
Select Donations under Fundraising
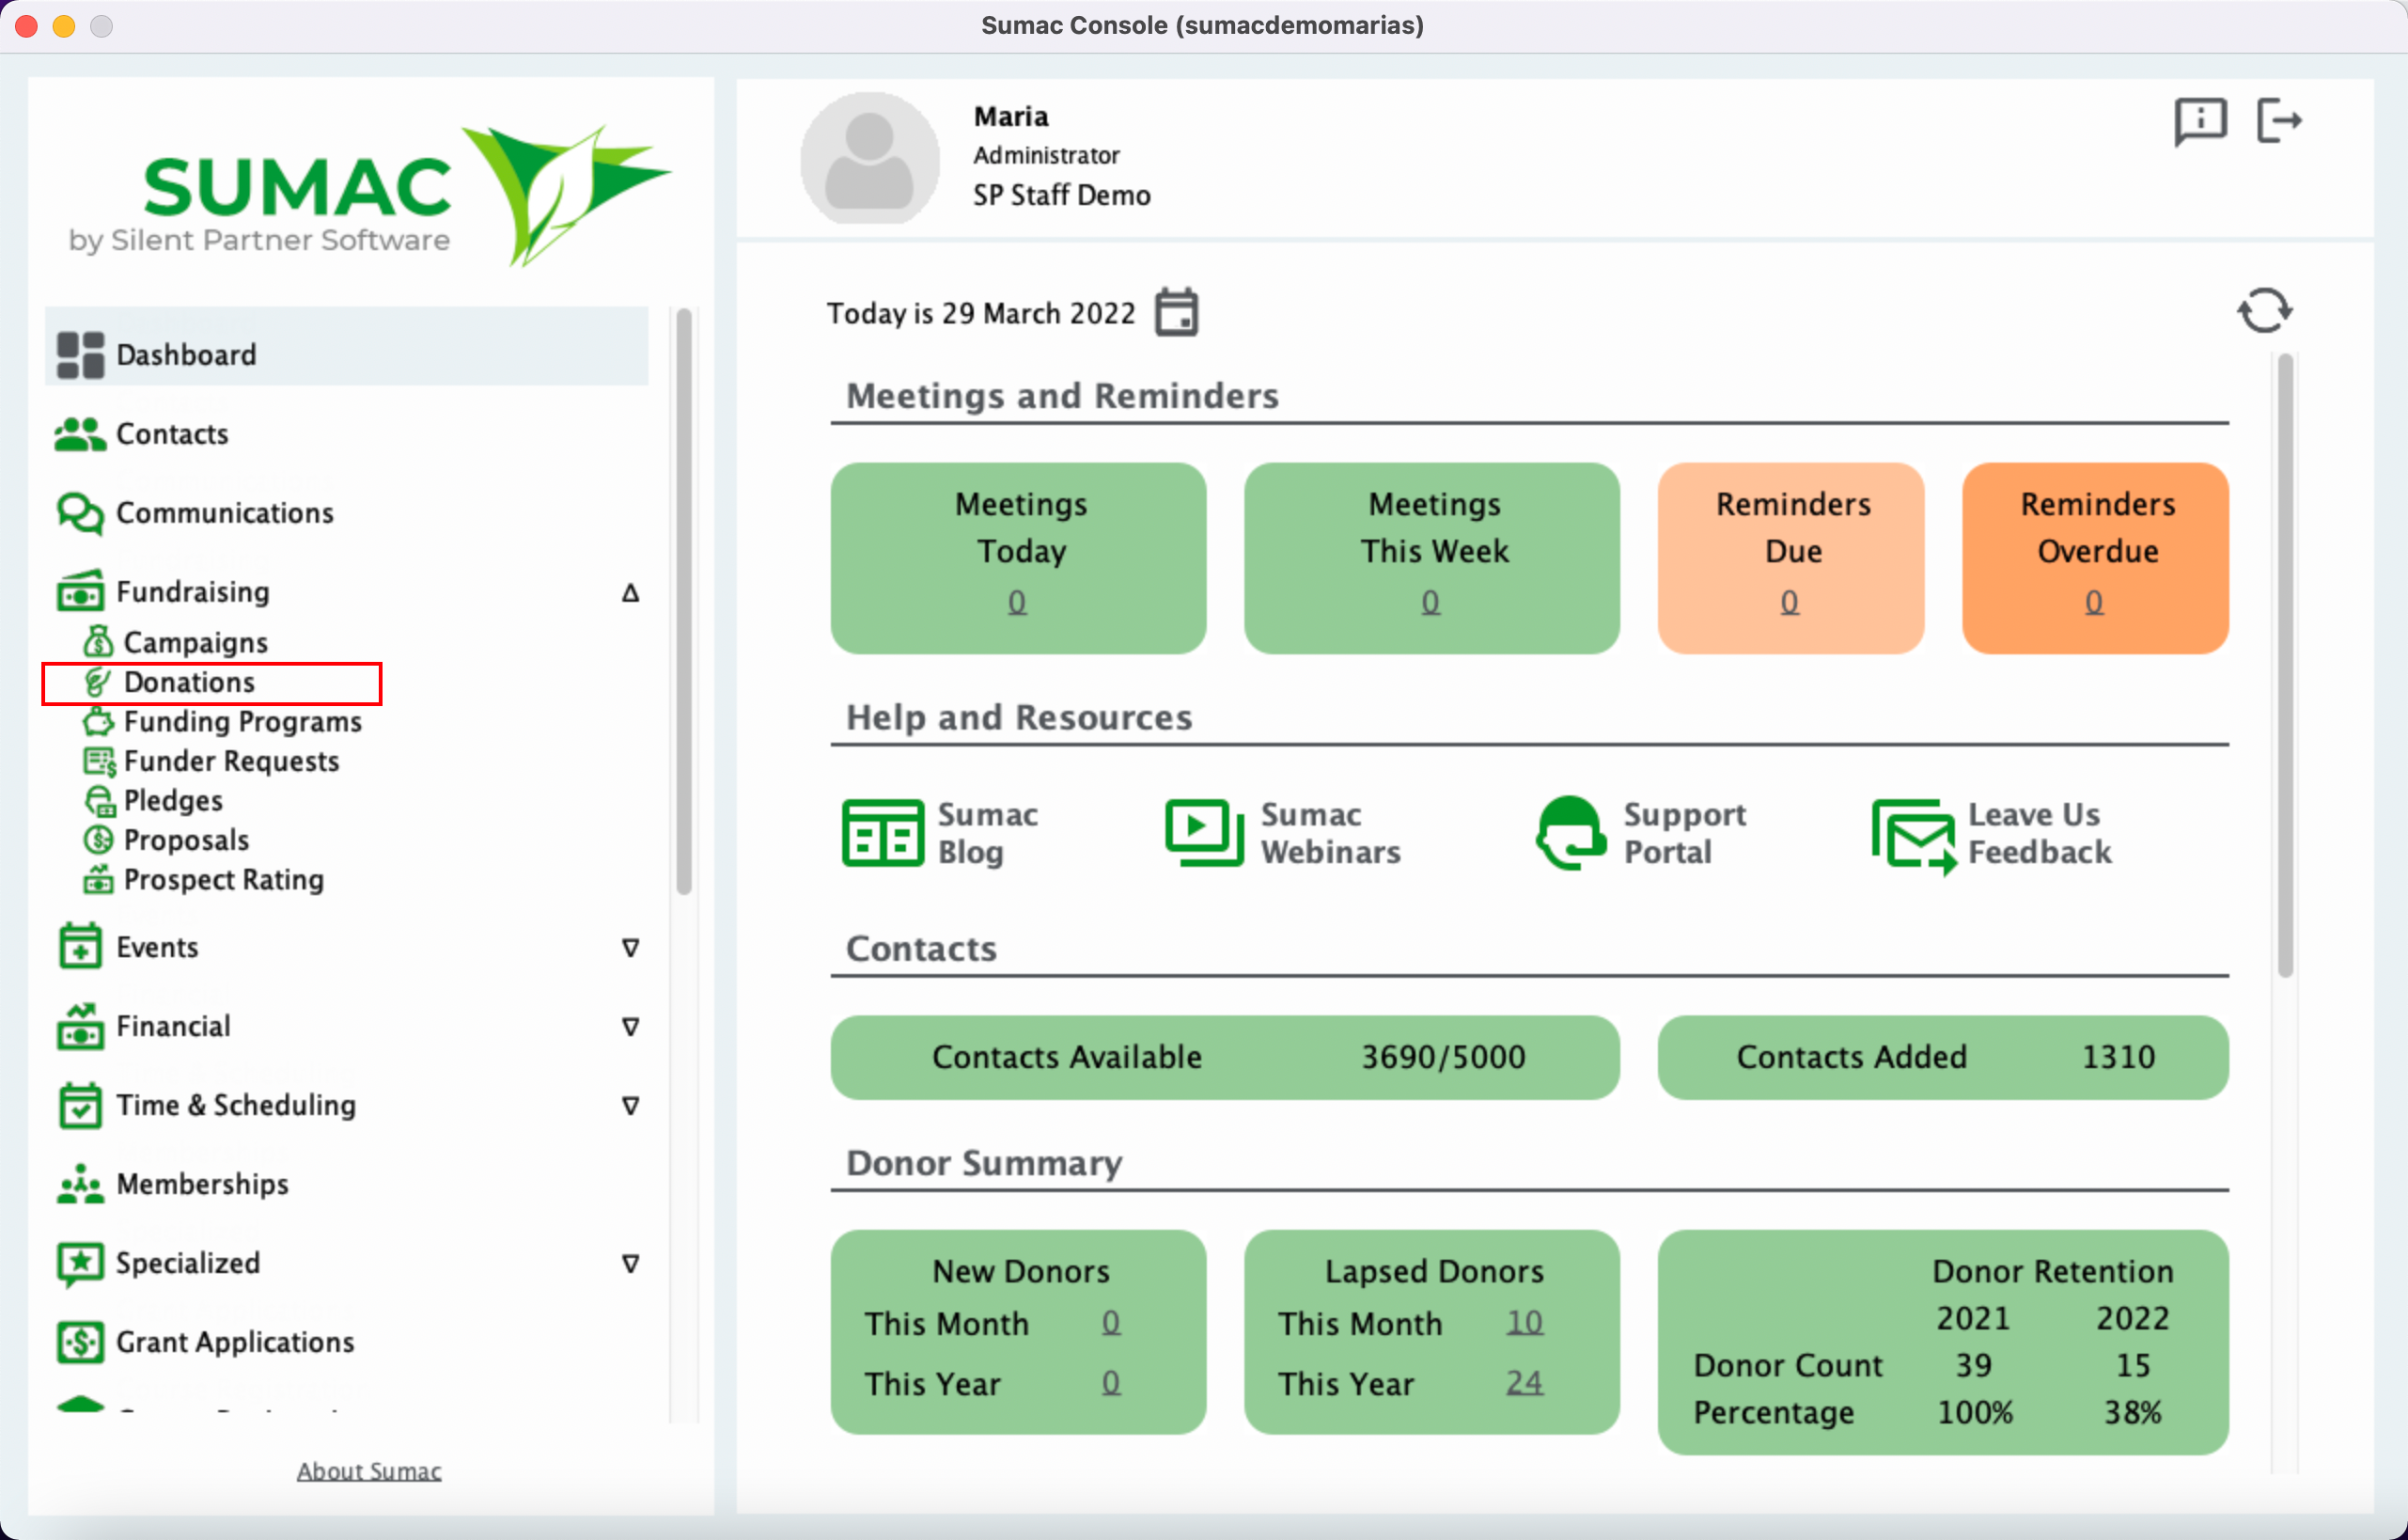tap(189, 682)
